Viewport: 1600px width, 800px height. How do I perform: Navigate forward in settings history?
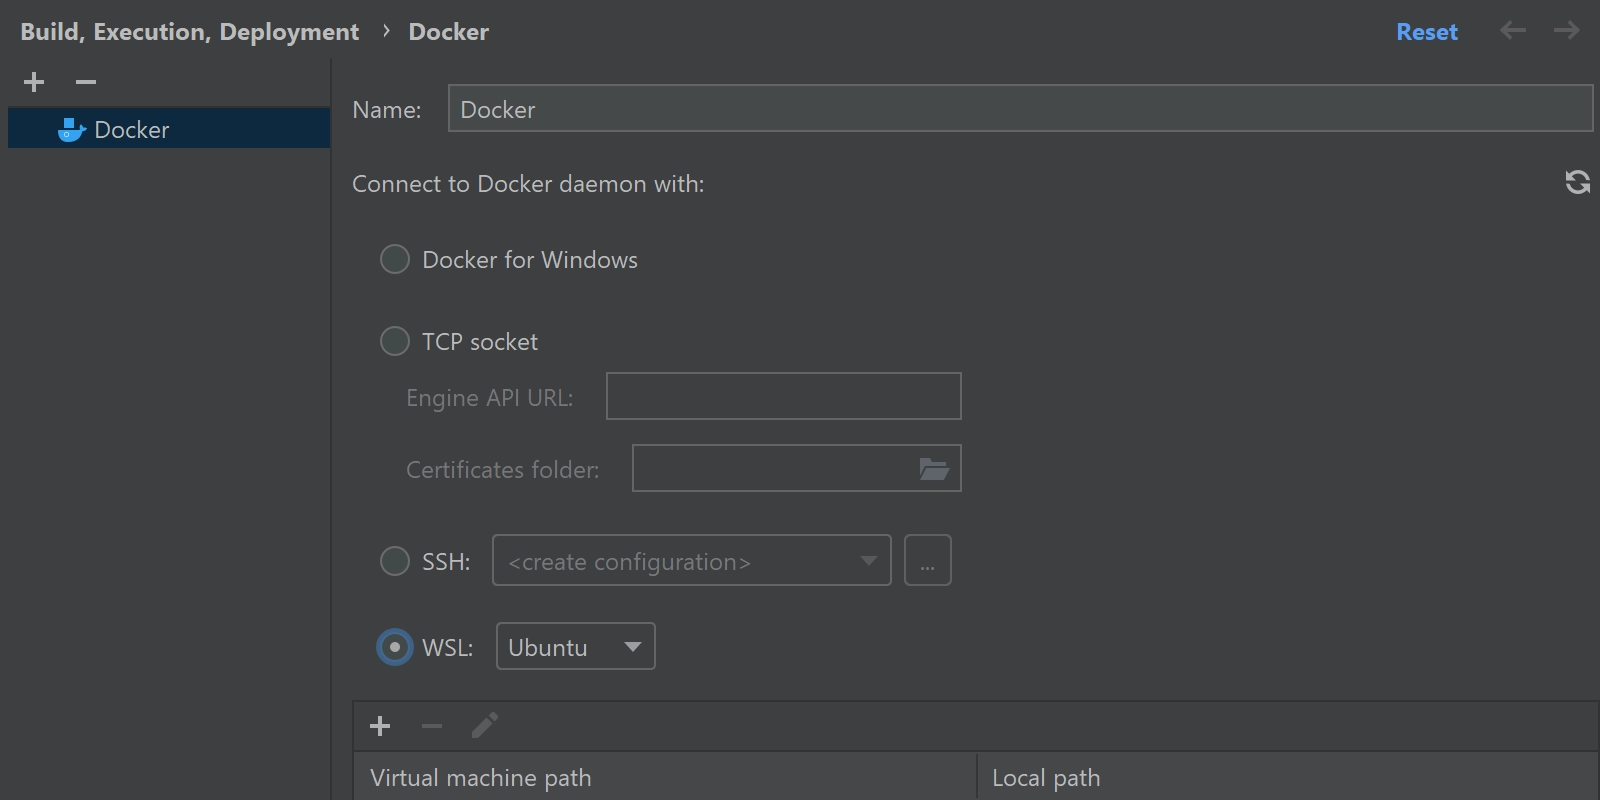tap(1567, 31)
